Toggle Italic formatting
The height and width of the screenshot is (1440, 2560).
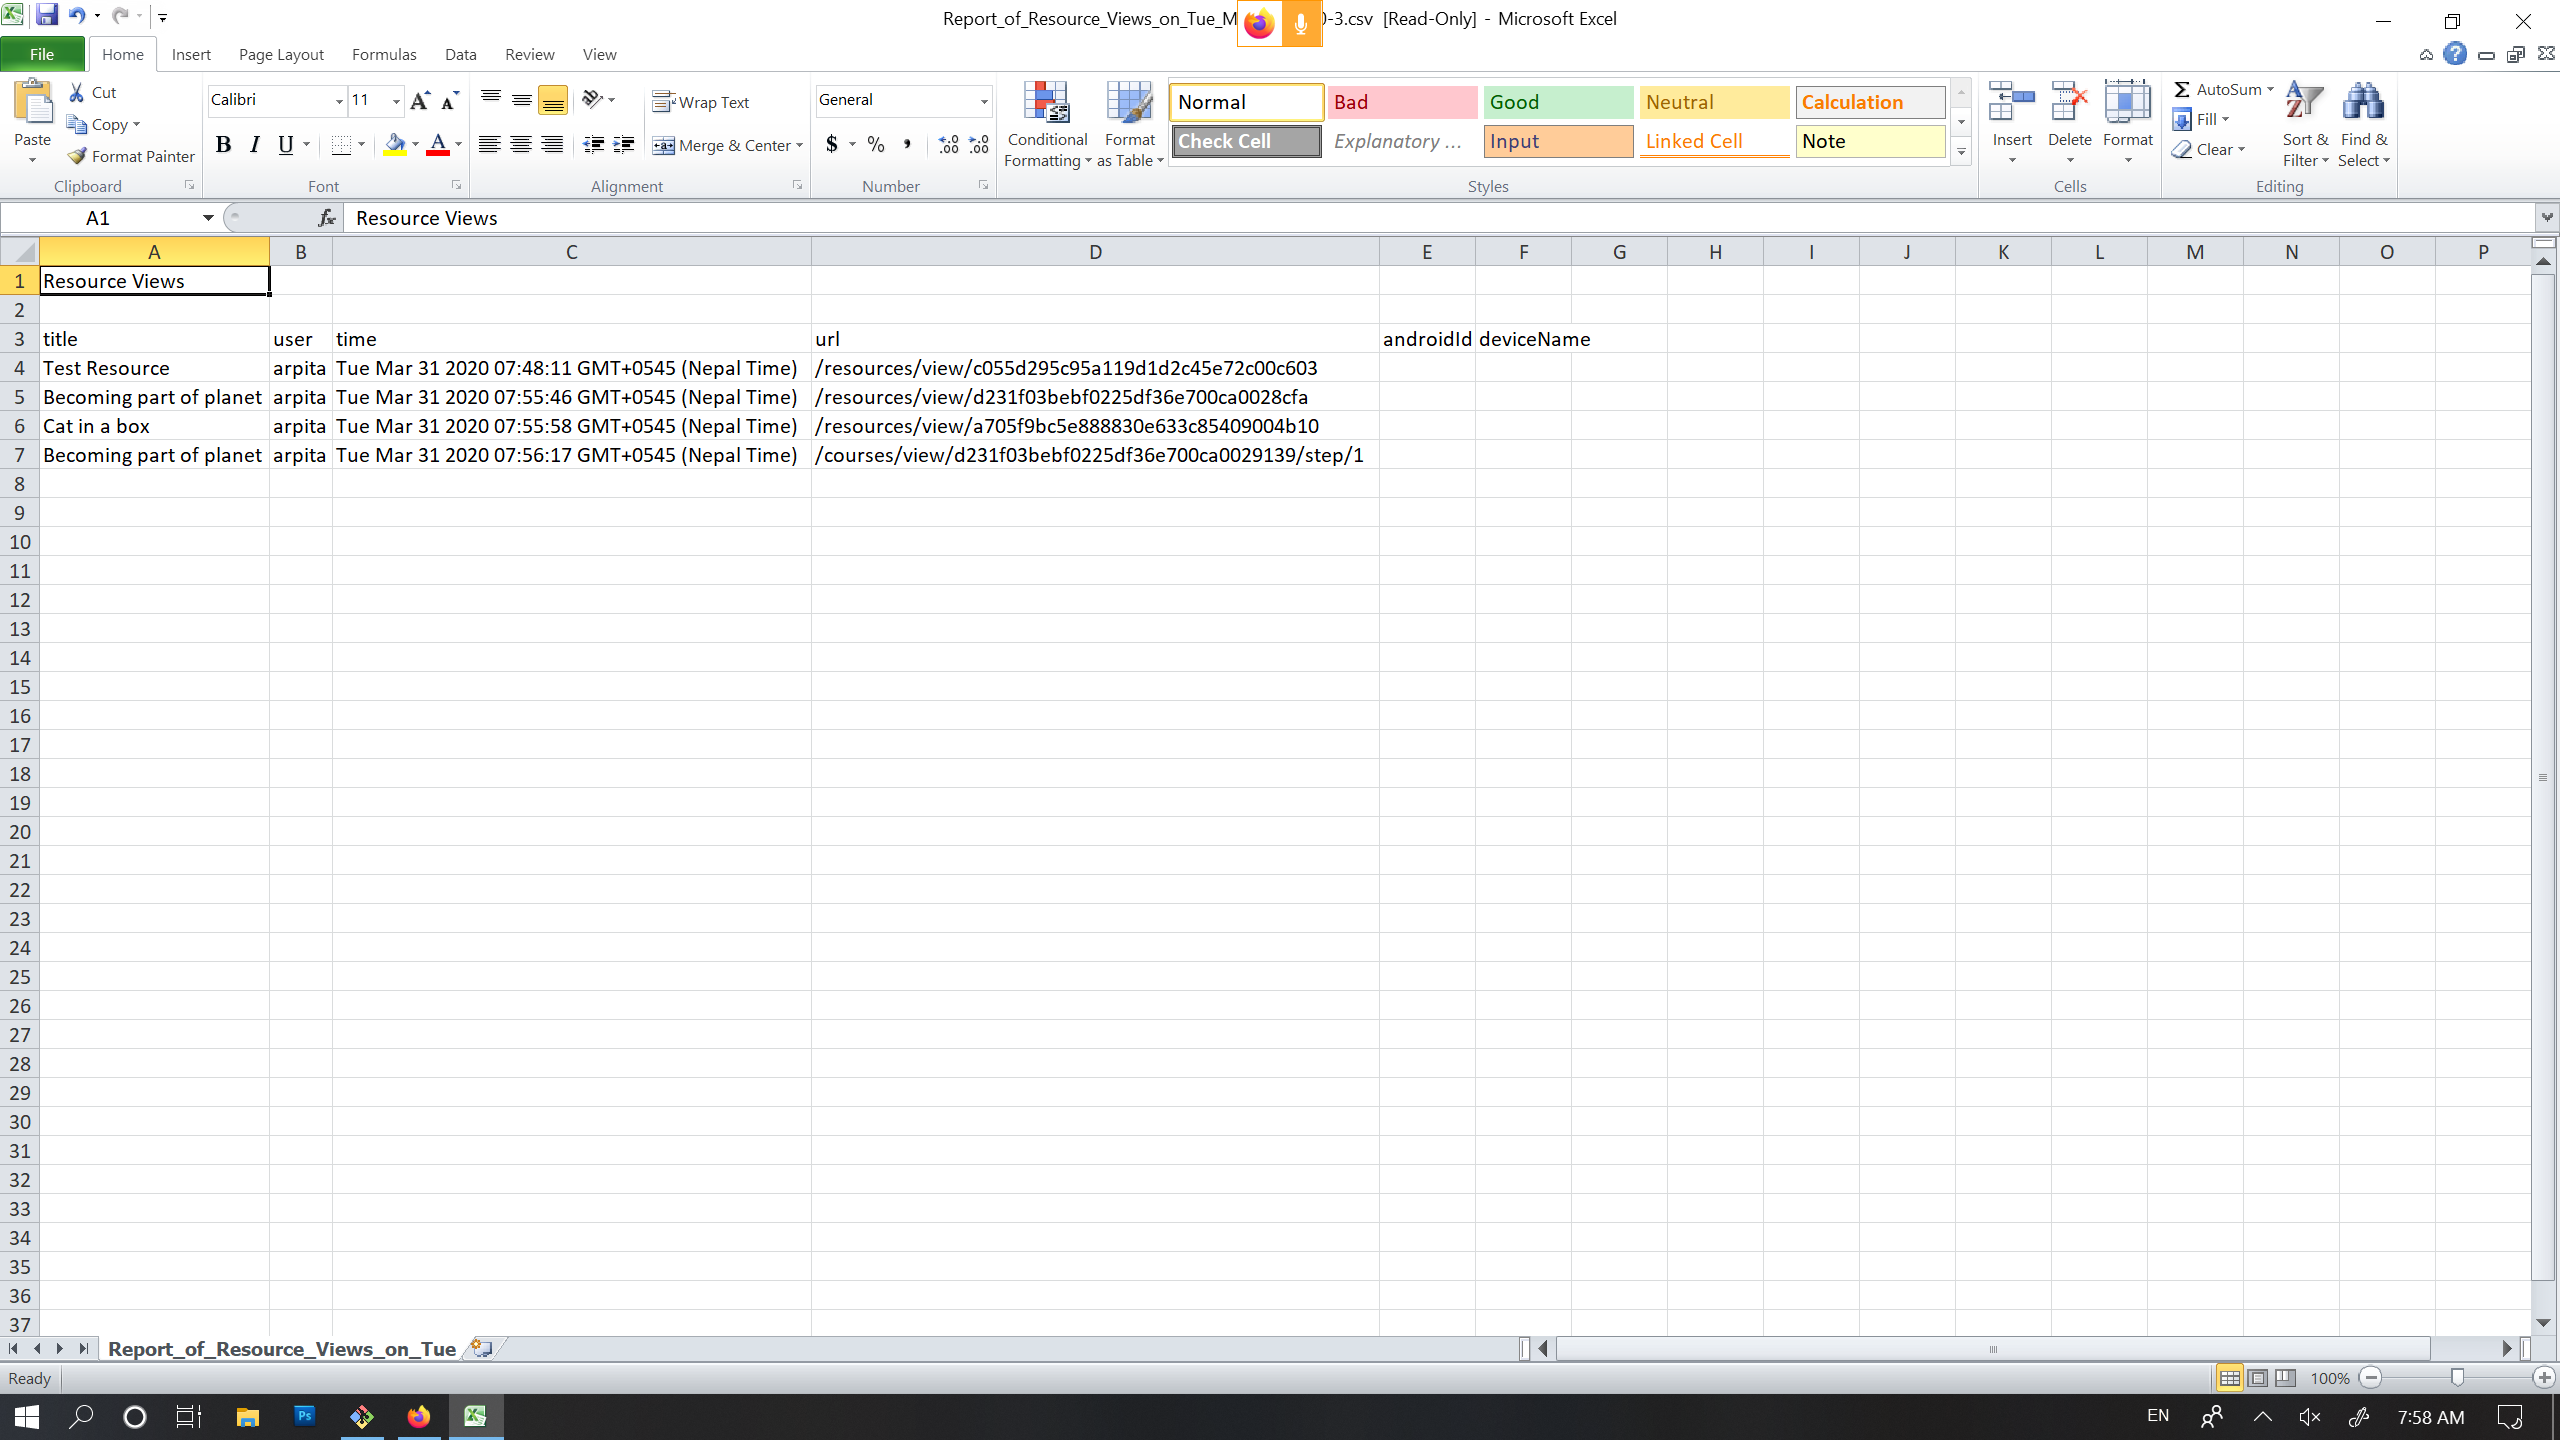point(254,145)
